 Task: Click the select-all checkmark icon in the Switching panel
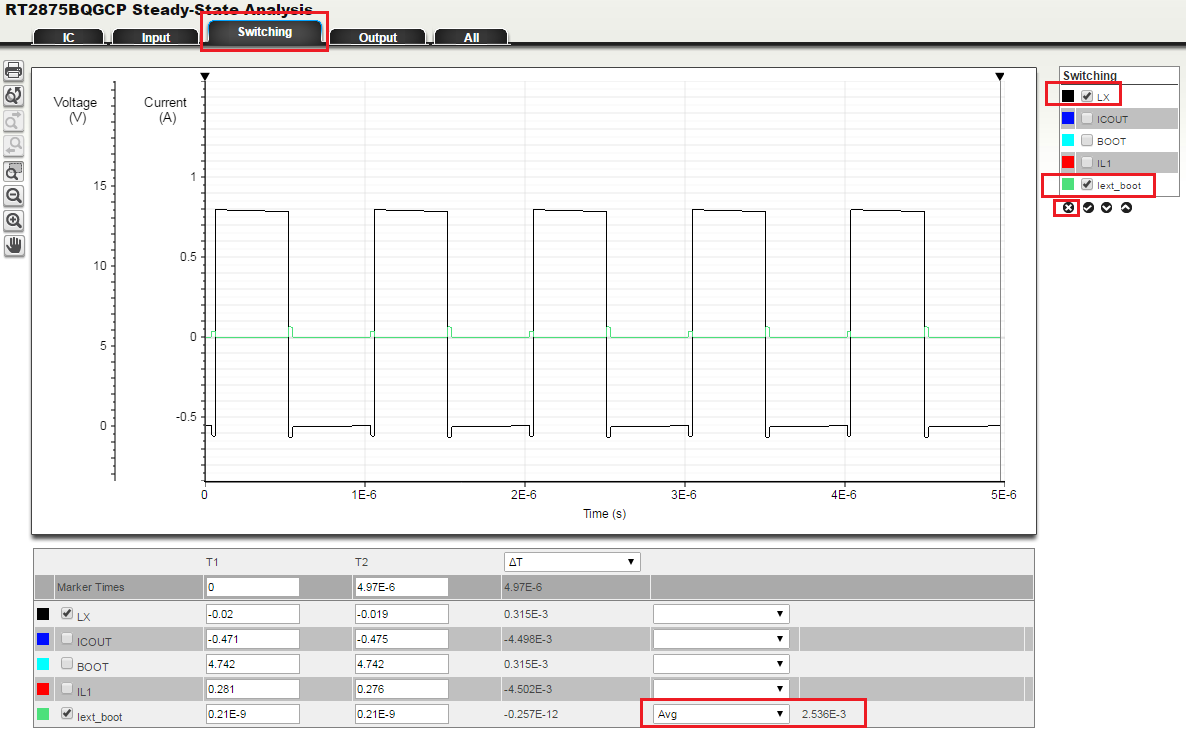[x=1088, y=208]
